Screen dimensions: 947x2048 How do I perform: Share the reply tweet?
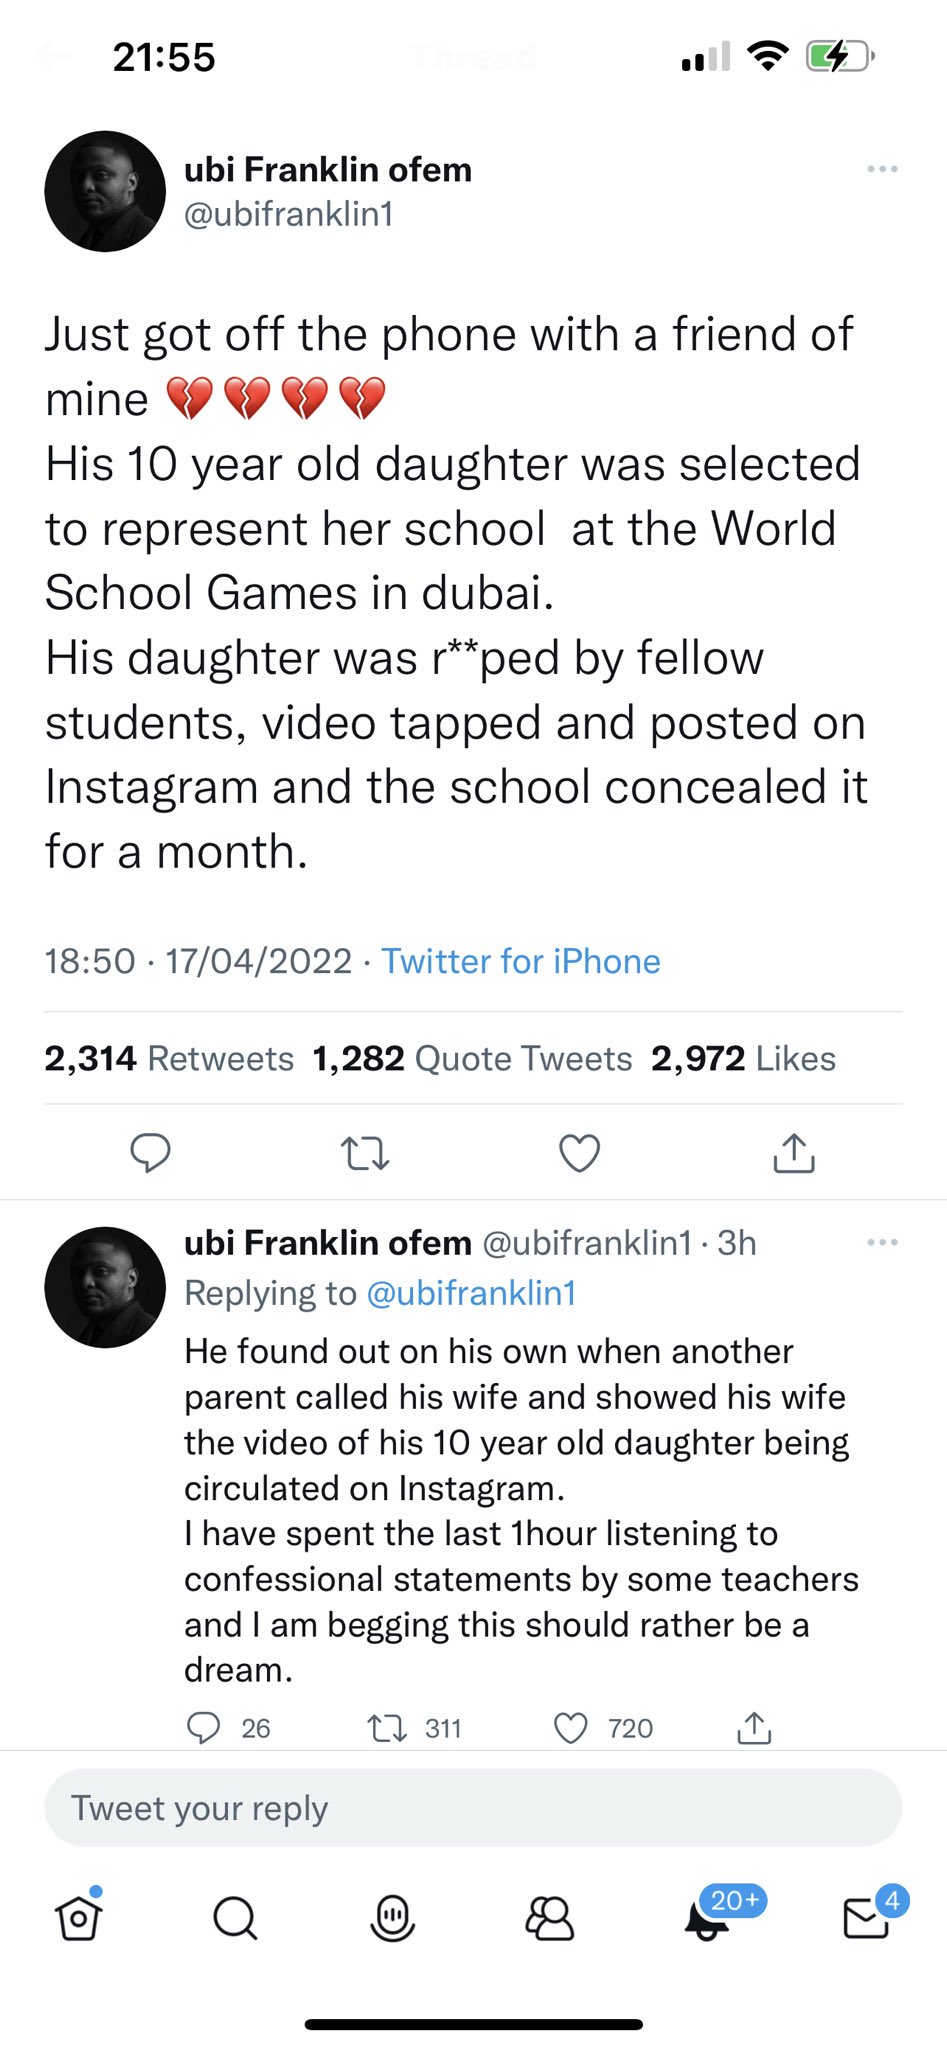[x=754, y=1728]
